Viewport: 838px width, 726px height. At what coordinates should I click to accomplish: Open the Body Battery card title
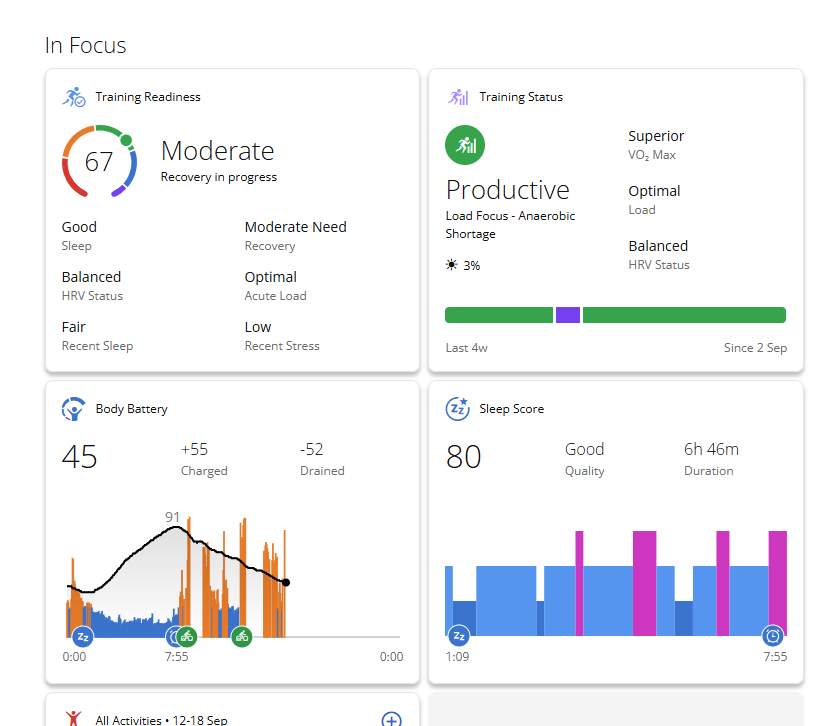coord(131,409)
